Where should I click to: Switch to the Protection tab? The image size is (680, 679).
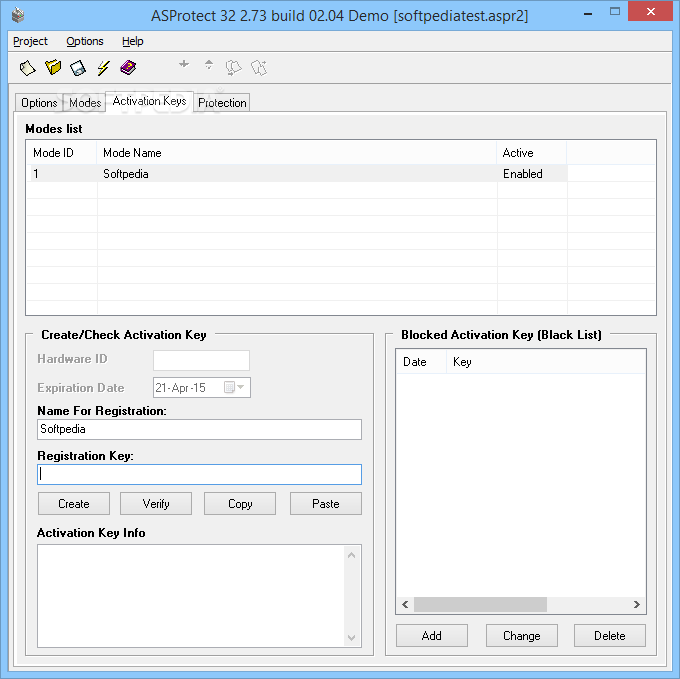click(222, 103)
